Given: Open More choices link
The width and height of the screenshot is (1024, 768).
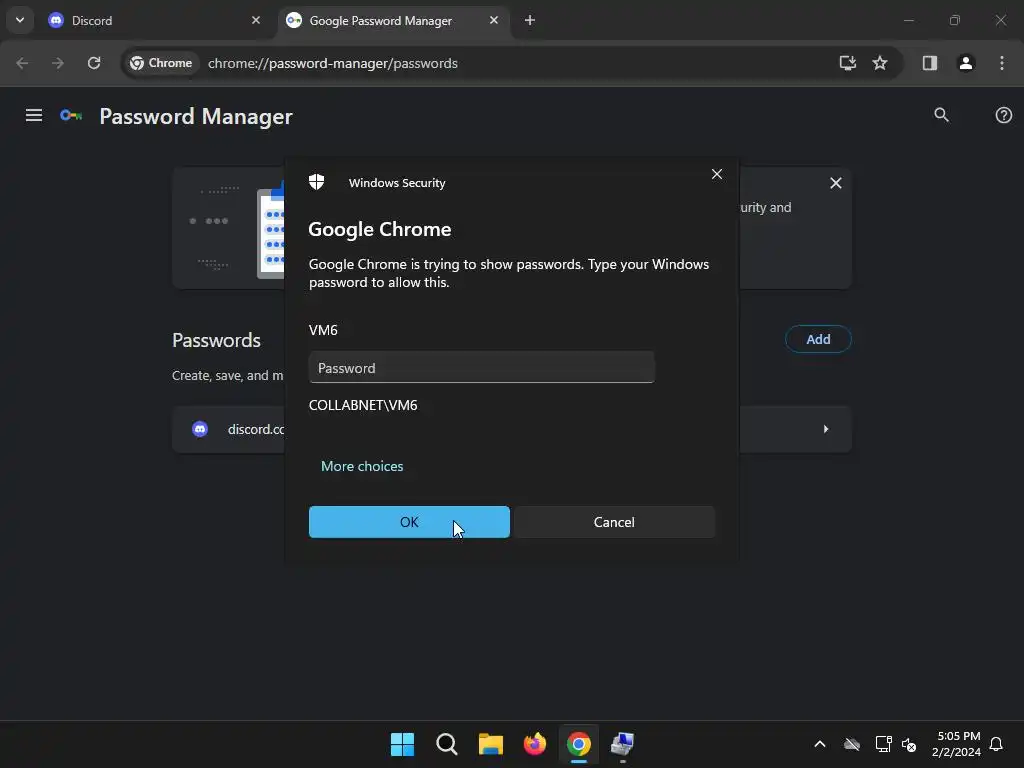Looking at the screenshot, I should (362, 466).
